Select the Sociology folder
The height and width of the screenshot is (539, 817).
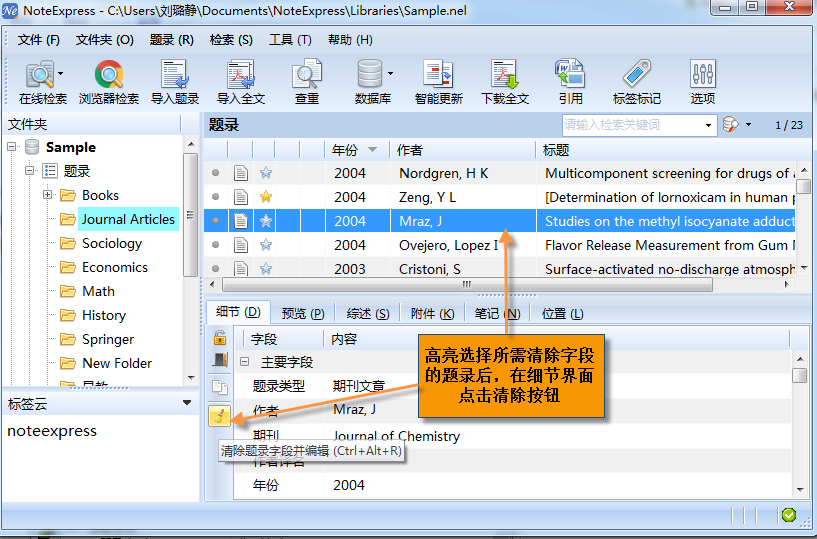pyautogui.click(x=112, y=243)
